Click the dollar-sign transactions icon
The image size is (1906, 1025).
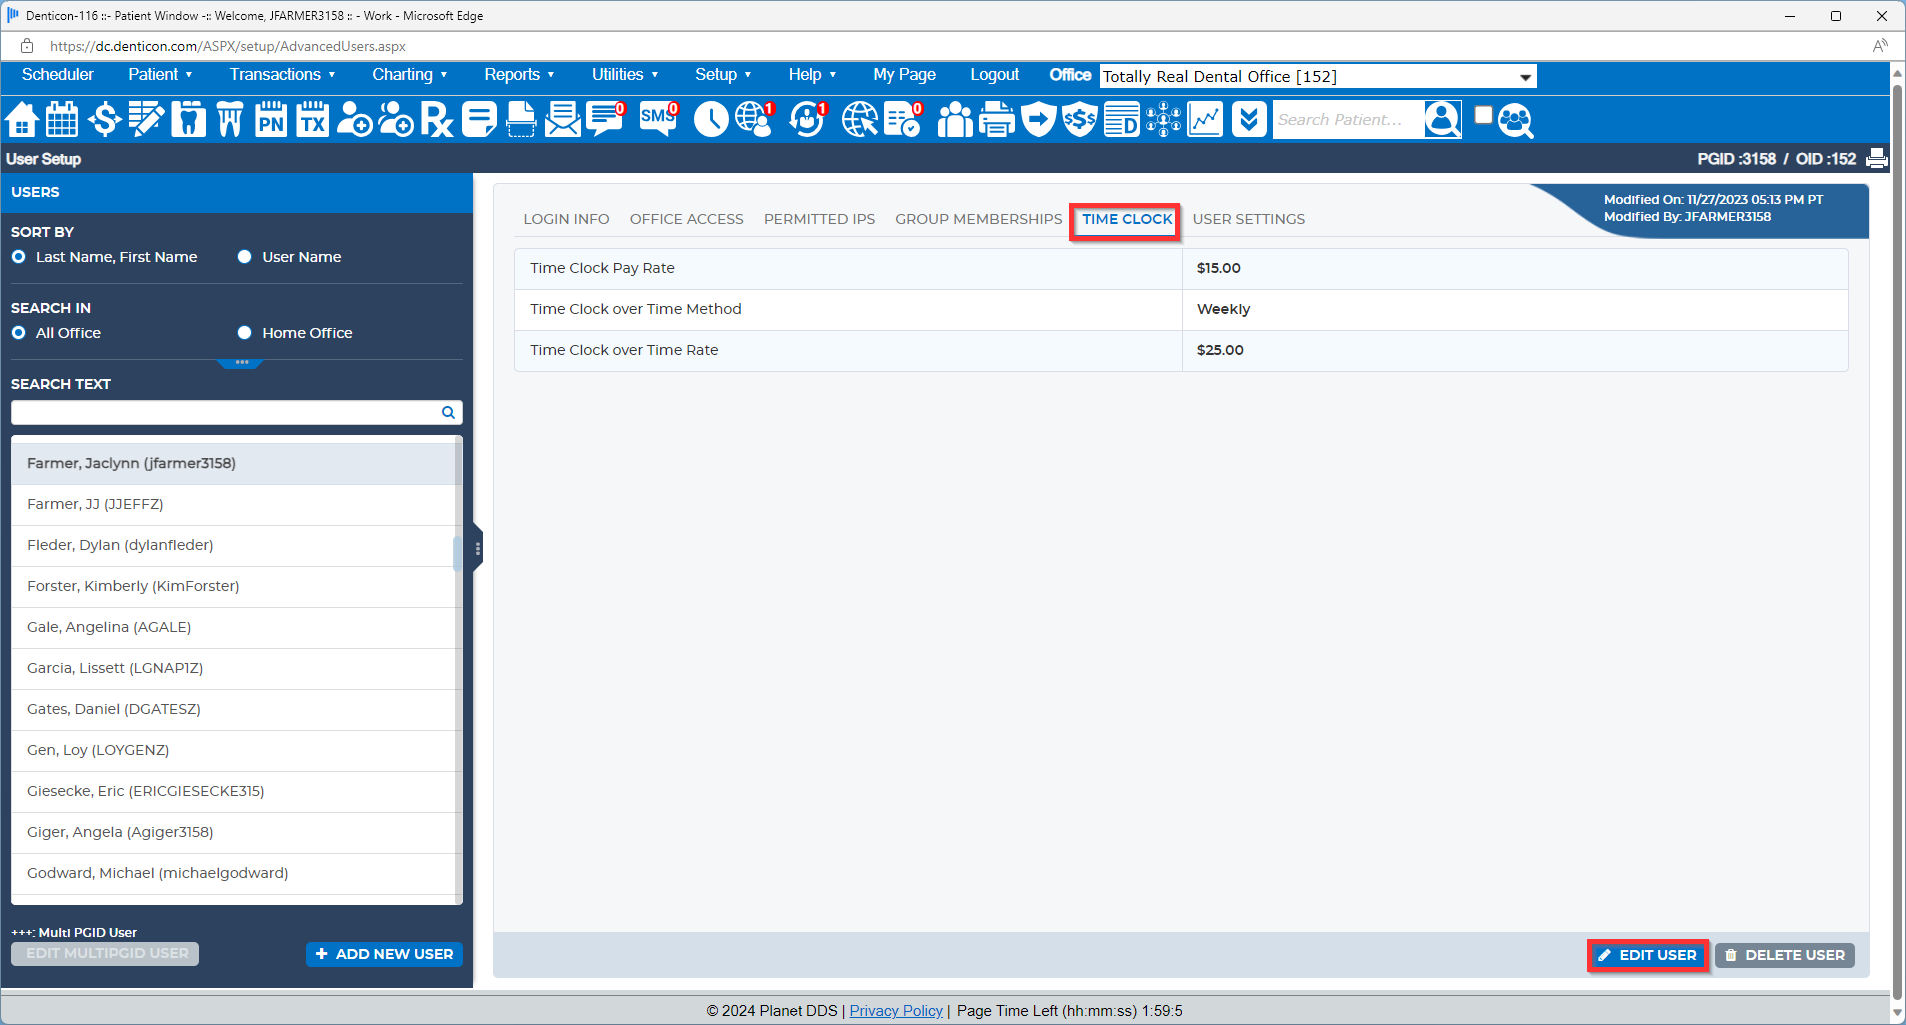point(104,120)
